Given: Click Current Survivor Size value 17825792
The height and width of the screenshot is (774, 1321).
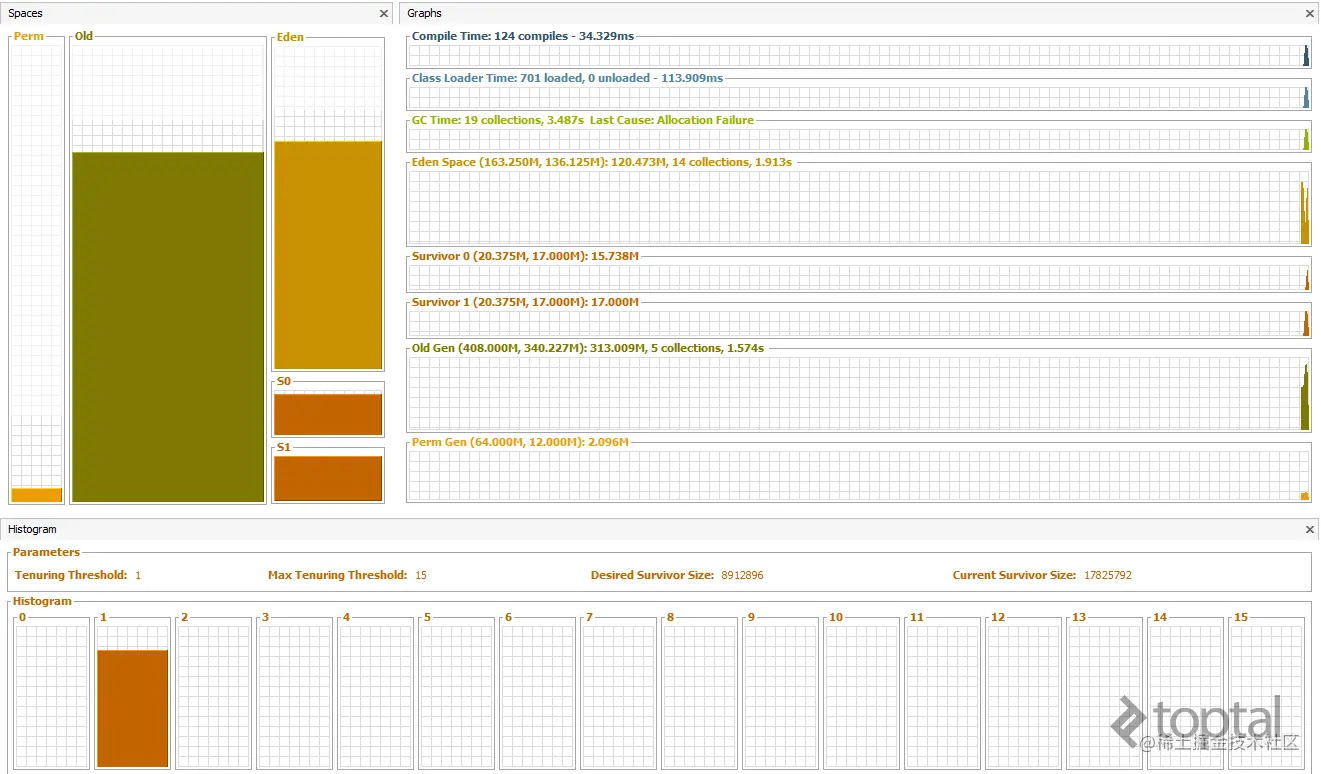Looking at the screenshot, I should click(1108, 575).
